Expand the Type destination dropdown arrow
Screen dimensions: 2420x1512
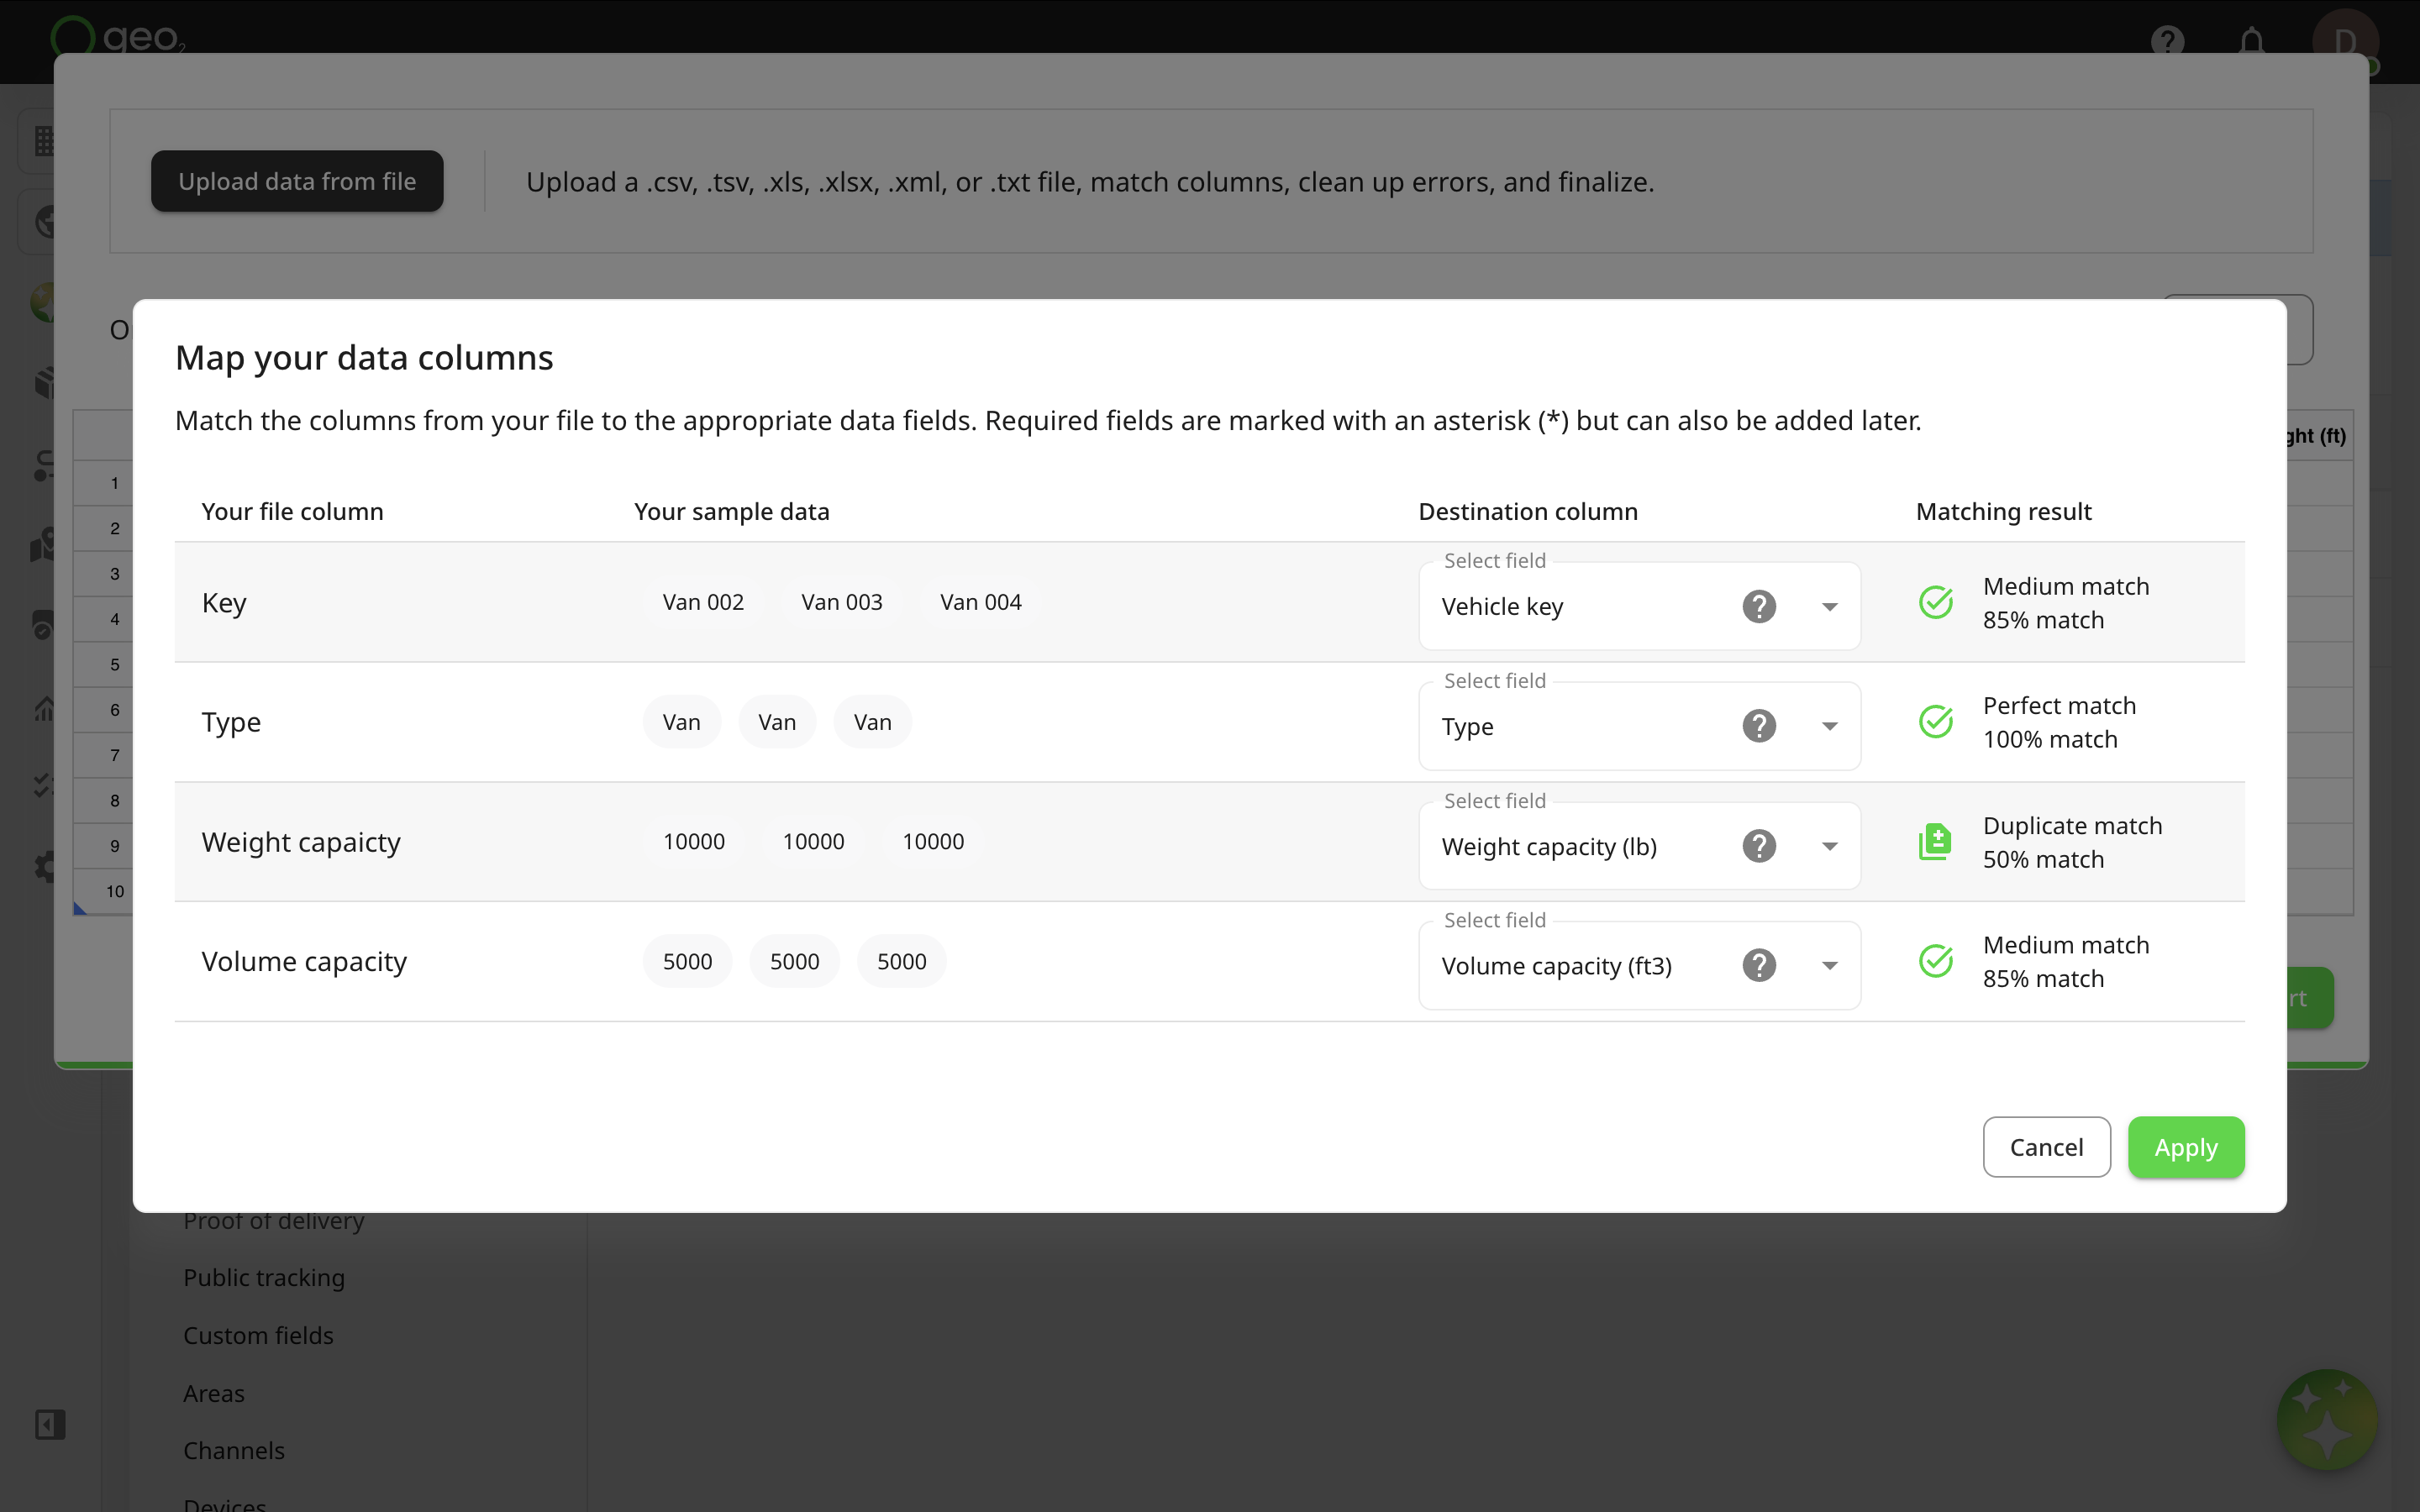[x=1829, y=727]
